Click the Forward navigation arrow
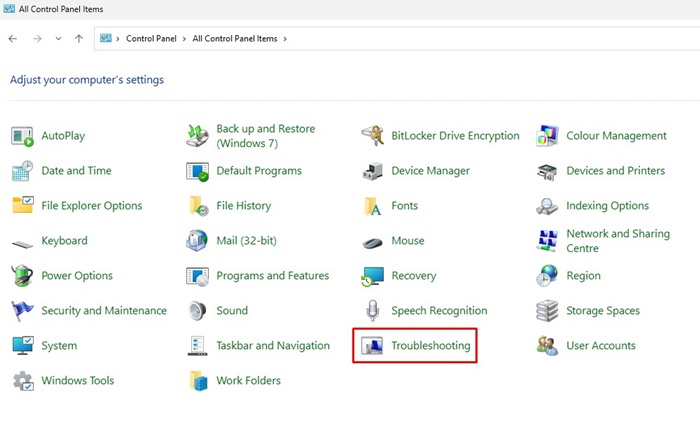700x431 pixels. coord(37,39)
